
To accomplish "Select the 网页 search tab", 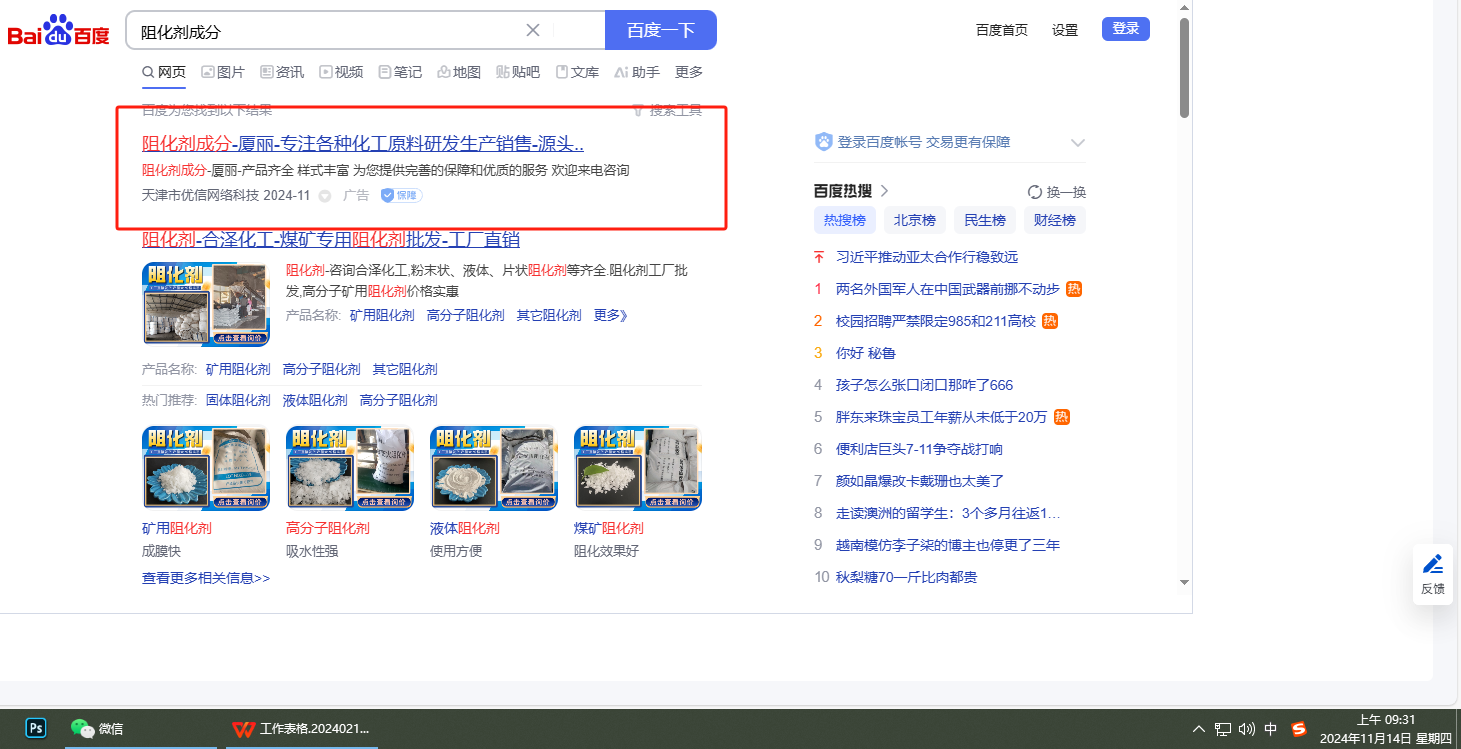I will [x=164, y=72].
